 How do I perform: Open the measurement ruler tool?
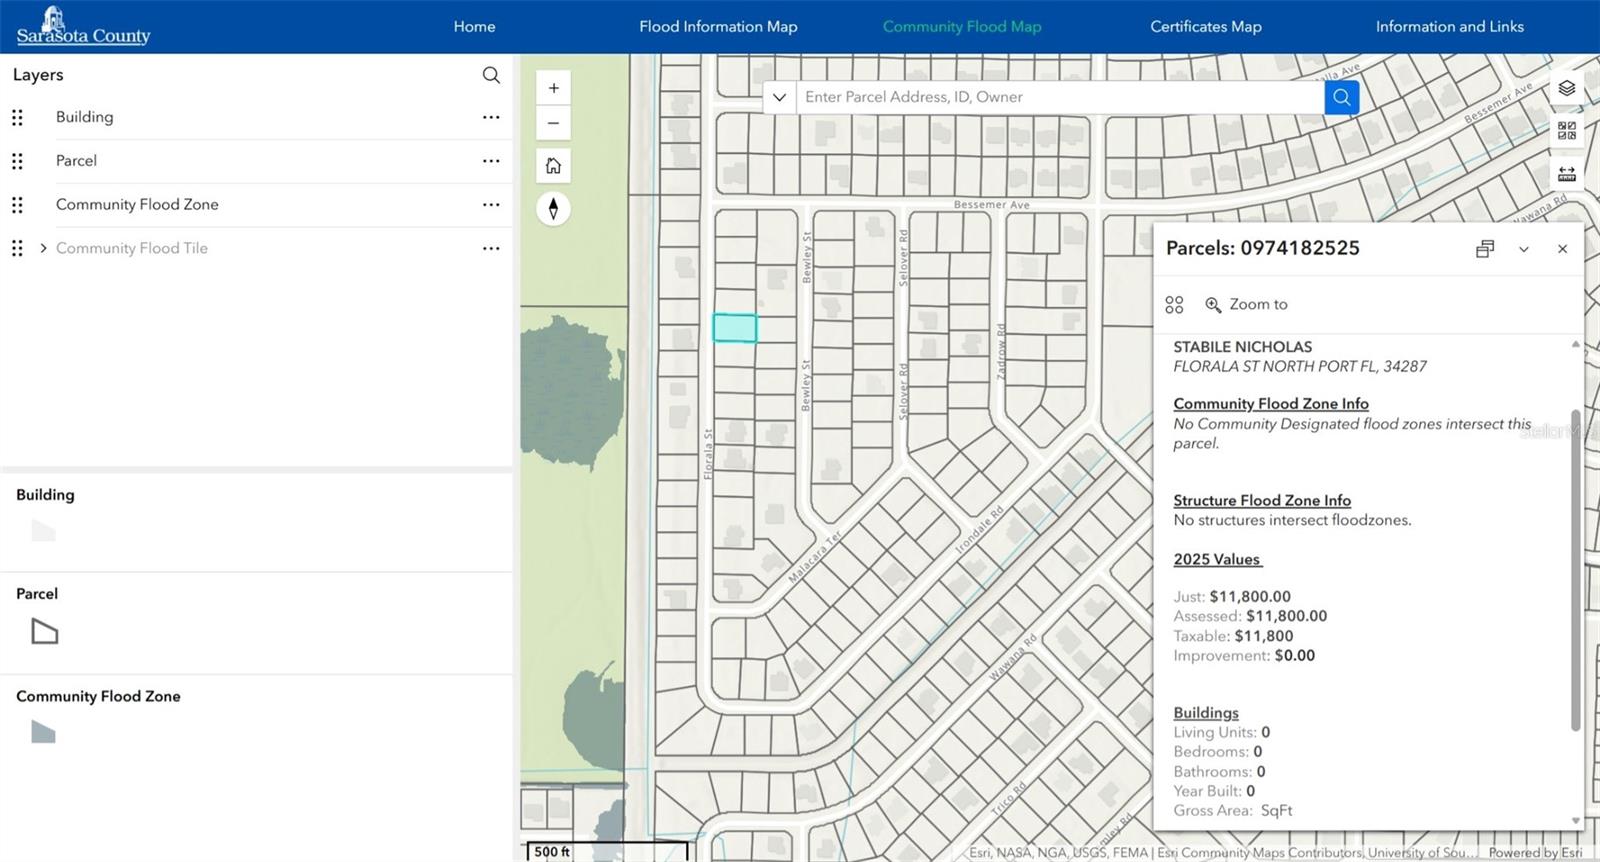(1566, 174)
